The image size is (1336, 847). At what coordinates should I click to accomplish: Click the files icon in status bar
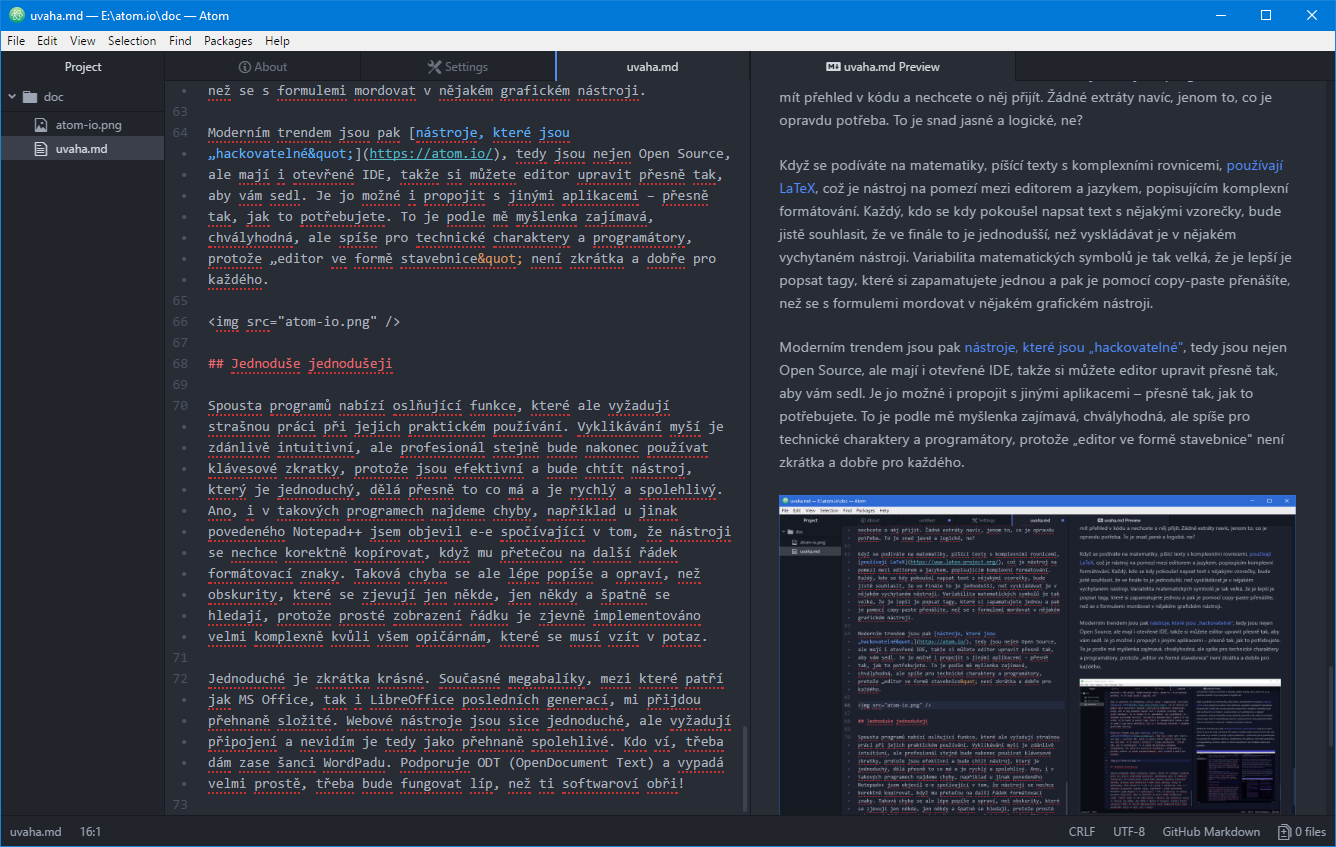pos(1284,832)
